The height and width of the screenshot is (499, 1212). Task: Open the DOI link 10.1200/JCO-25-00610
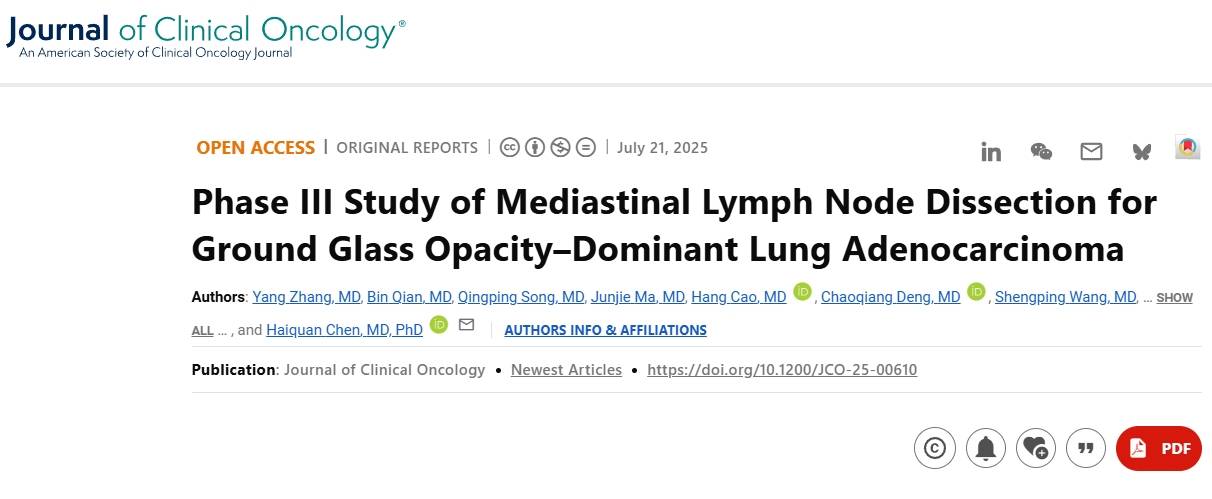782,370
